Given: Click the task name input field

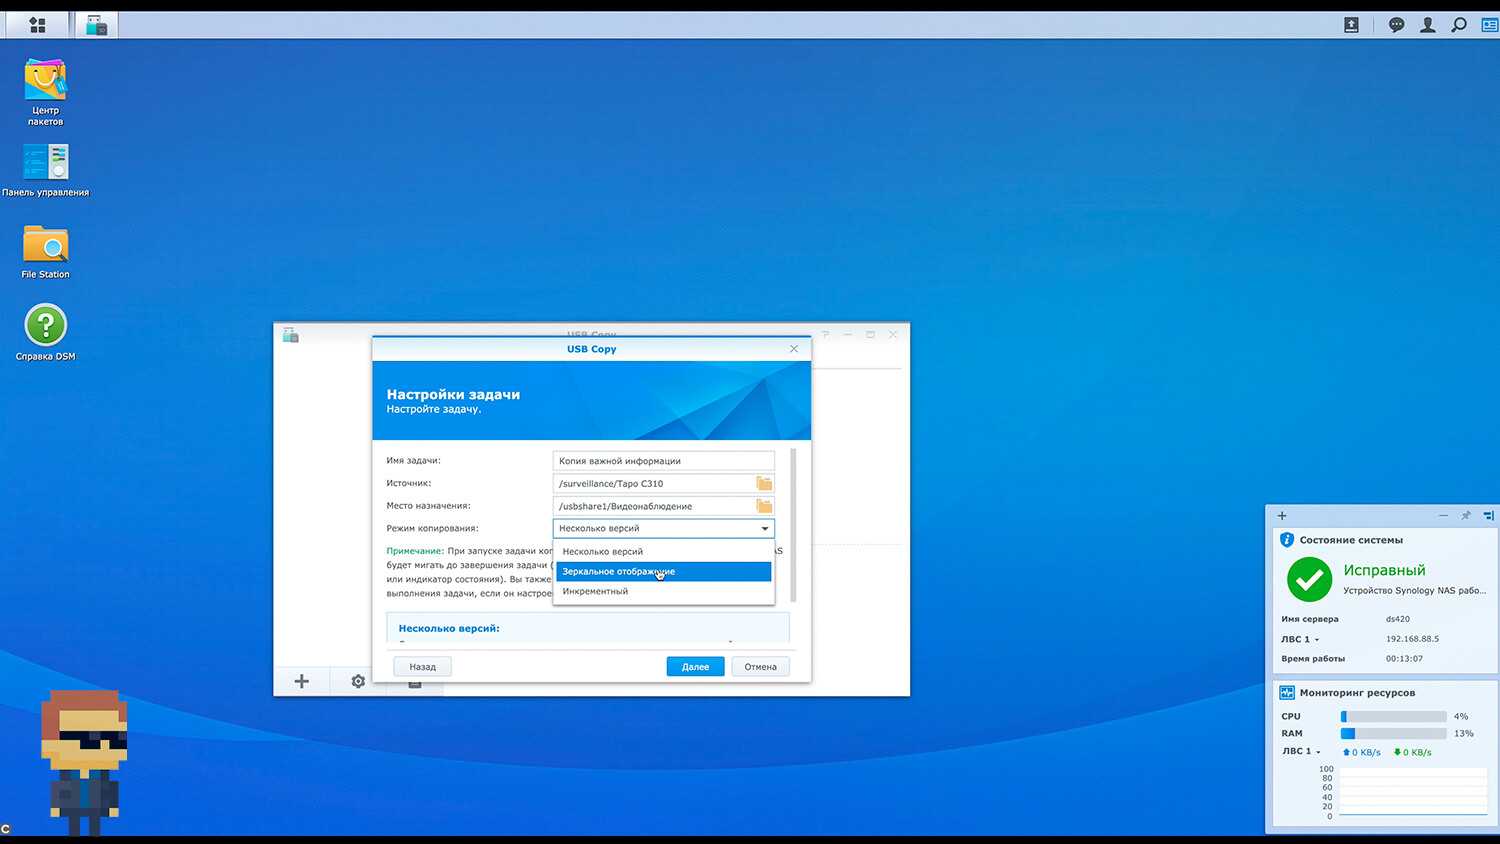Looking at the screenshot, I should [x=663, y=461].
